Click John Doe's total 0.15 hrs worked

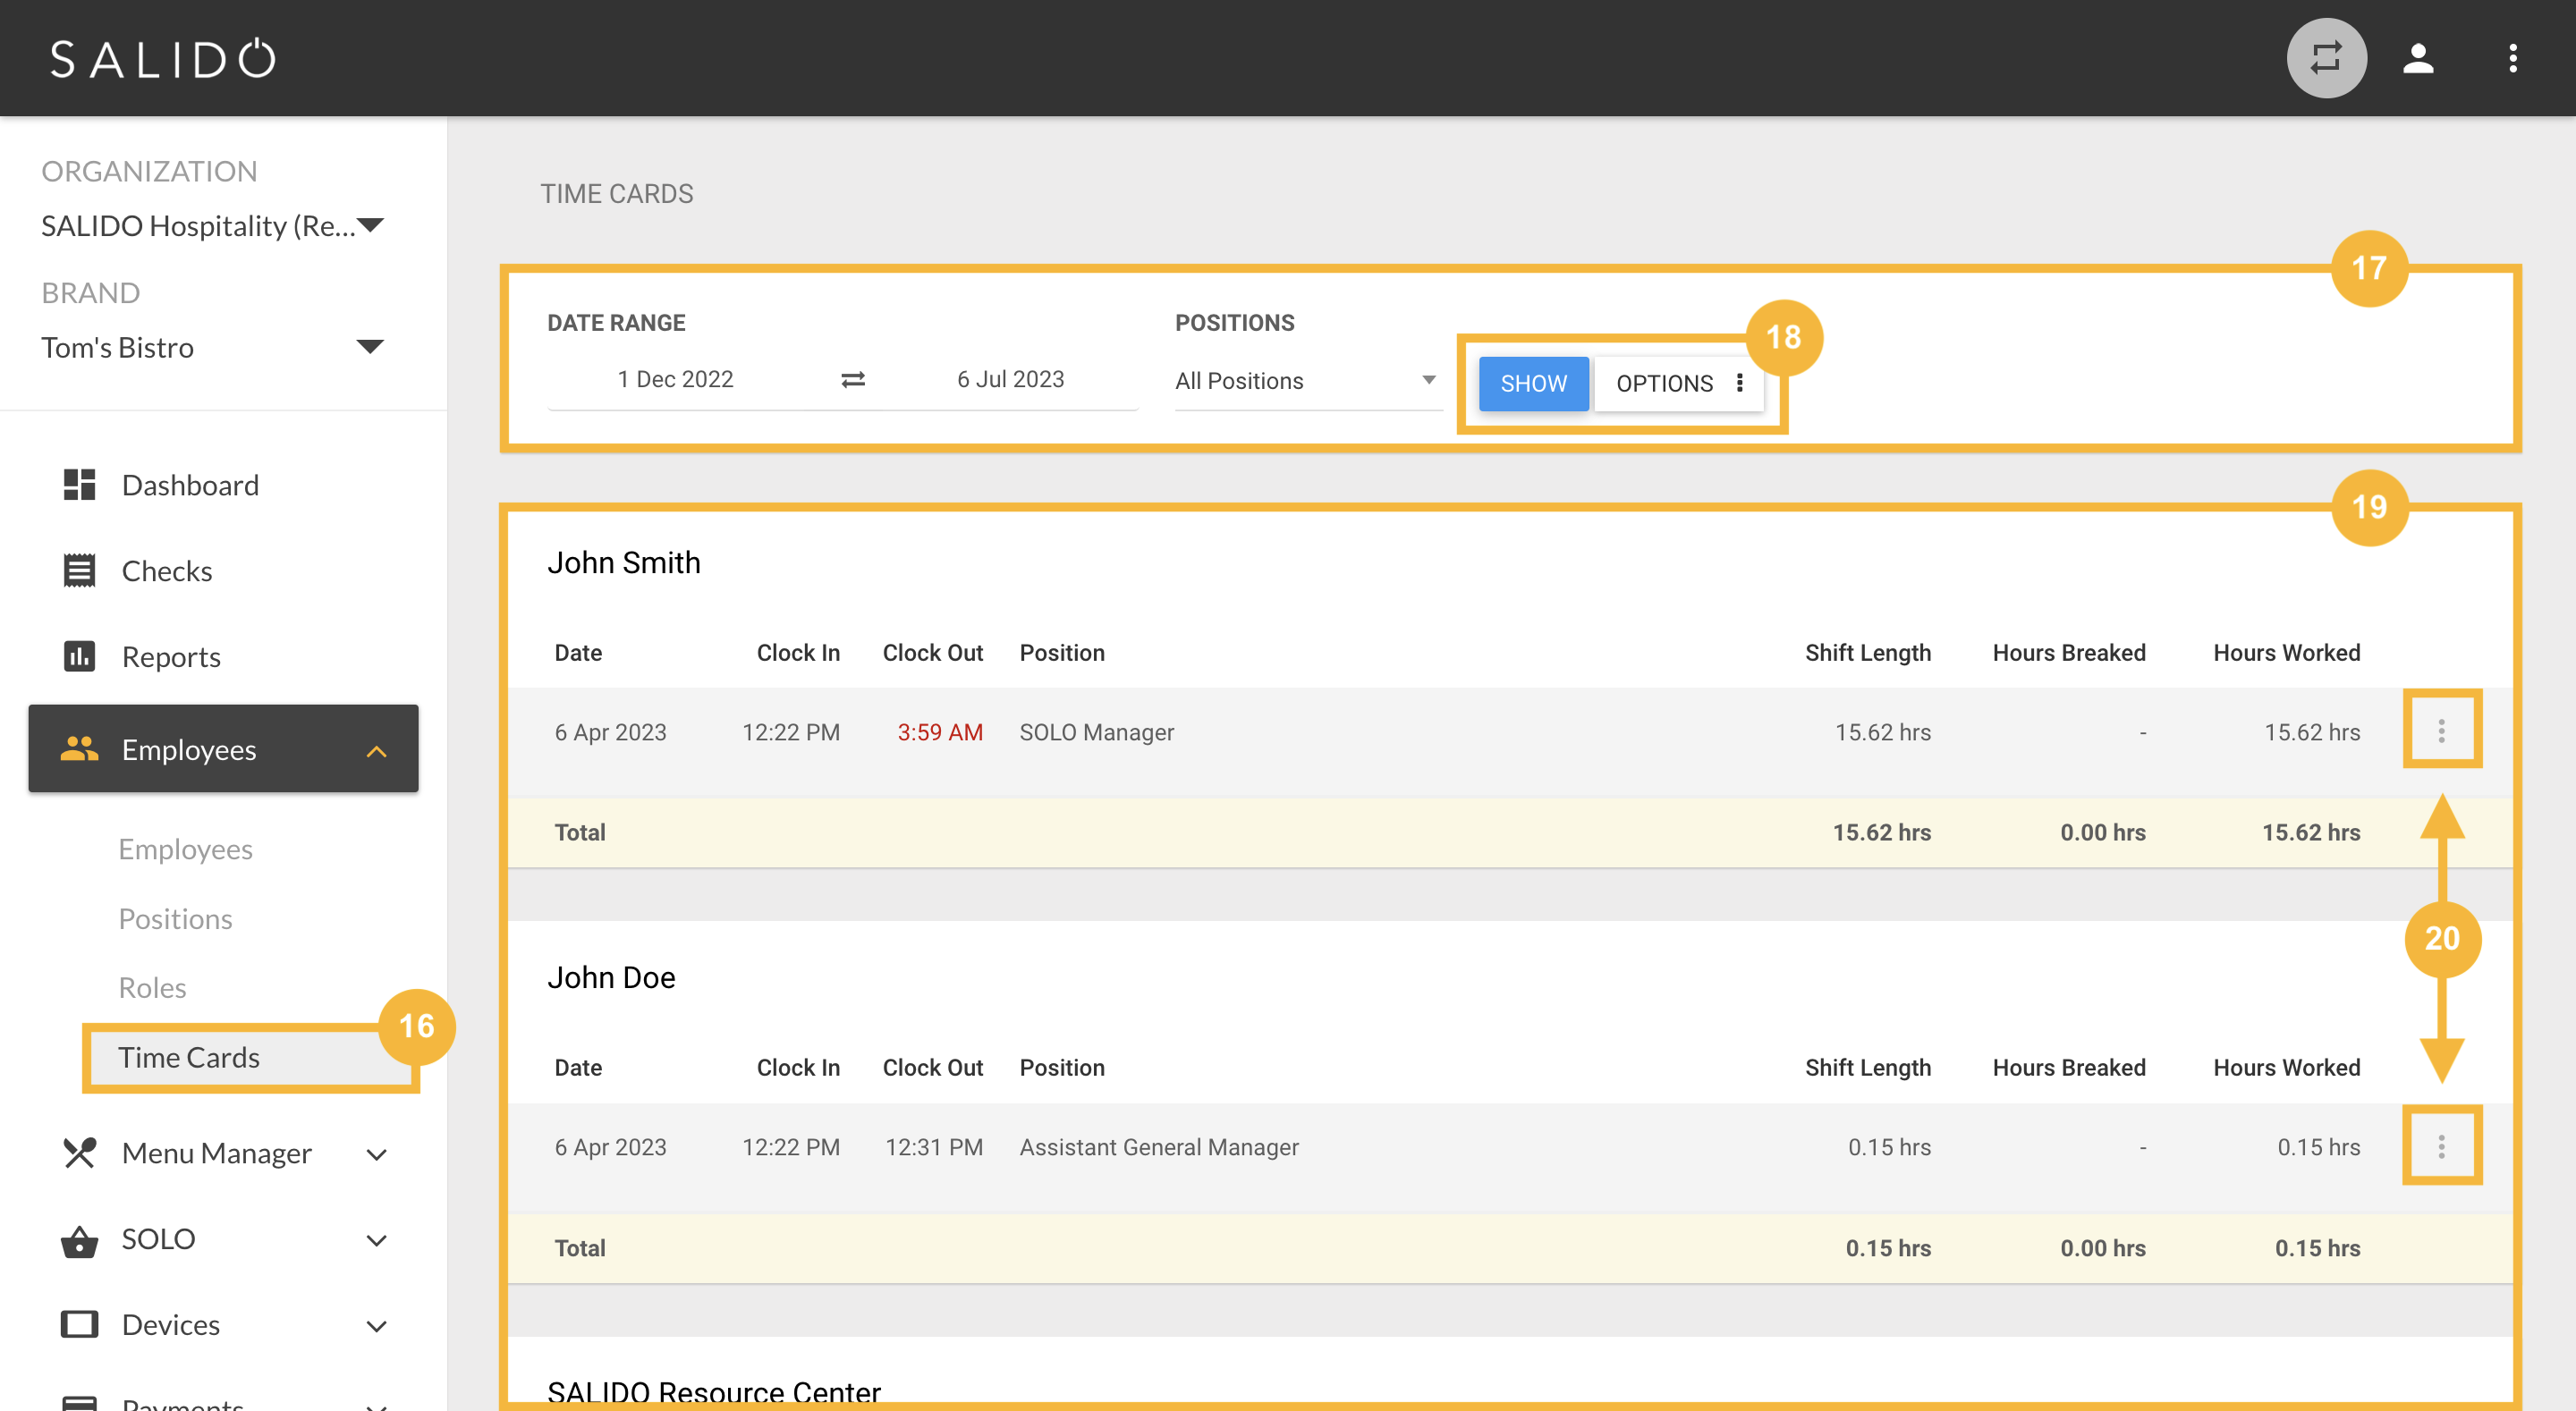(2317, 1248)
